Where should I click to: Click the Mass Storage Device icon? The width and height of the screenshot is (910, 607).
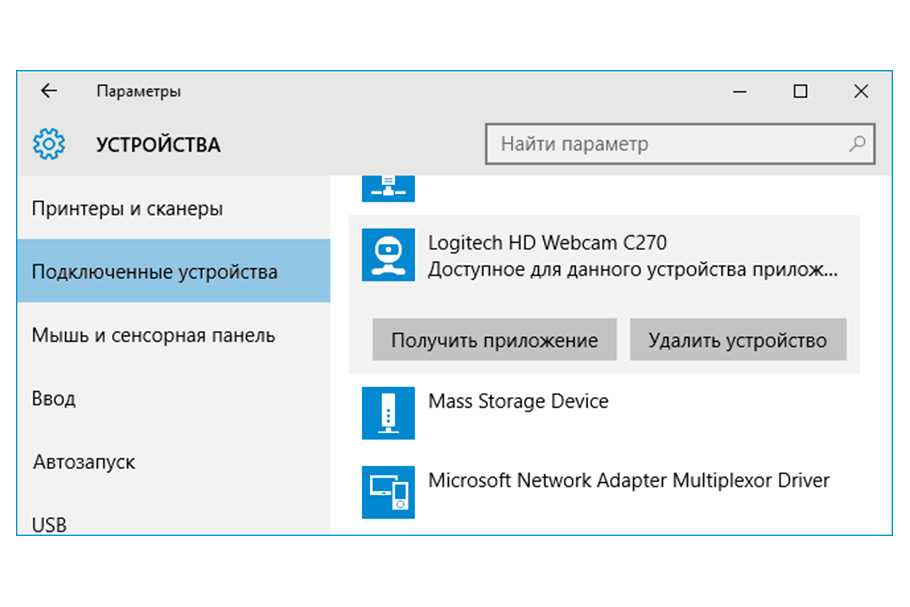pos(387,413)
